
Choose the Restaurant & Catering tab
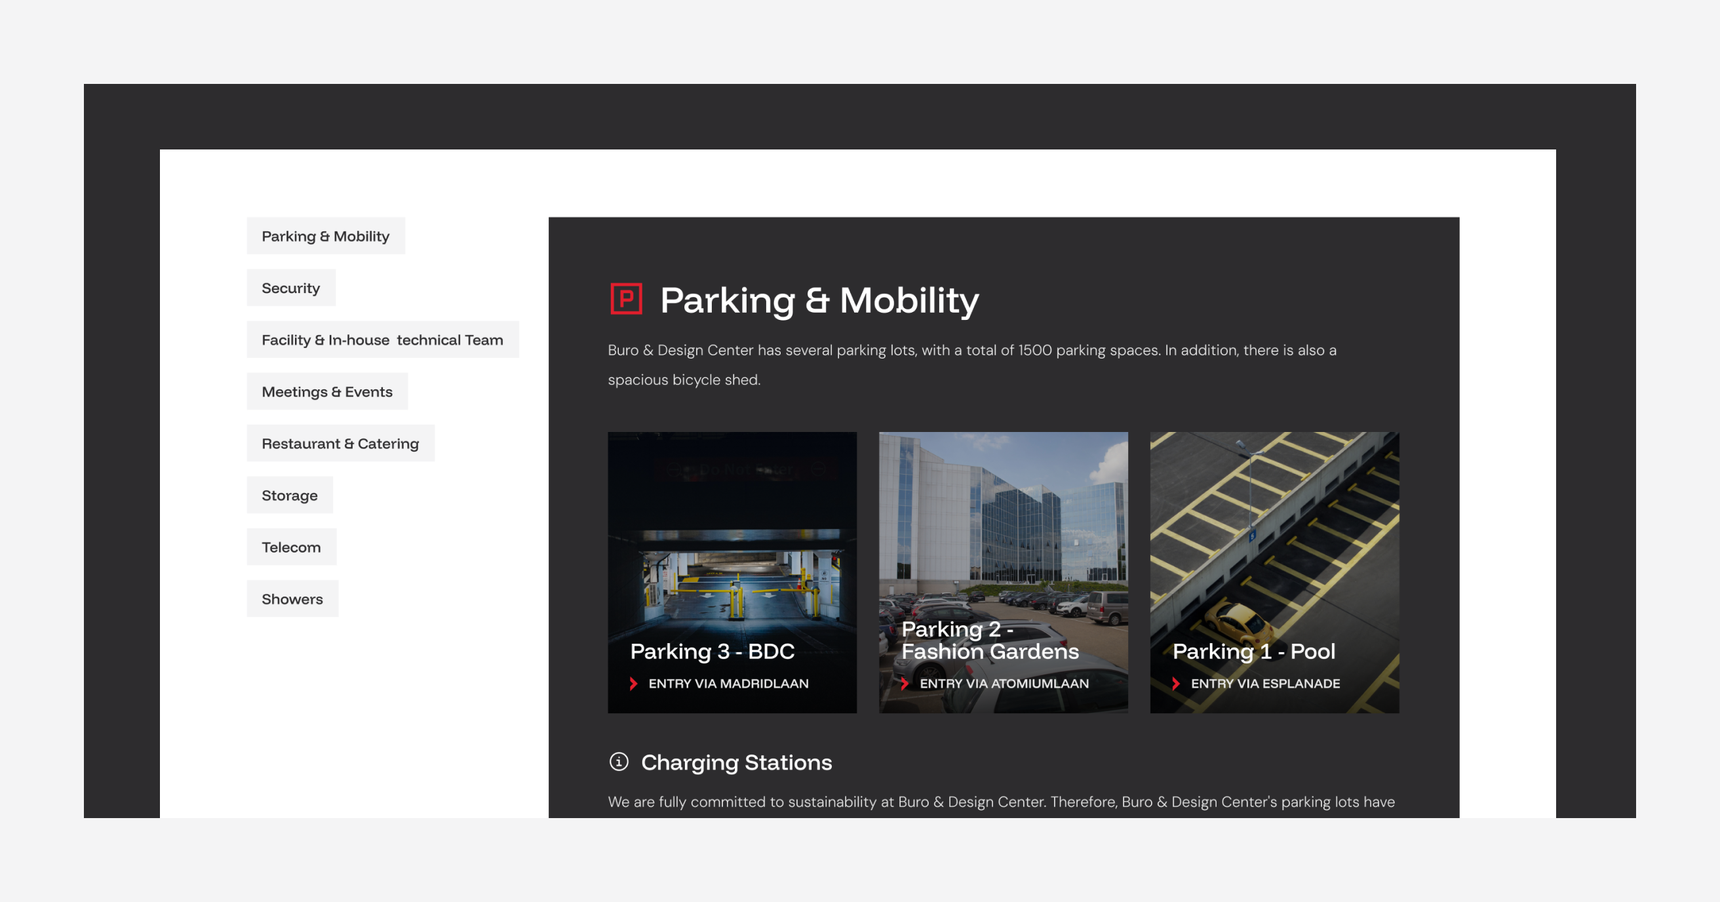click(340, 444)
